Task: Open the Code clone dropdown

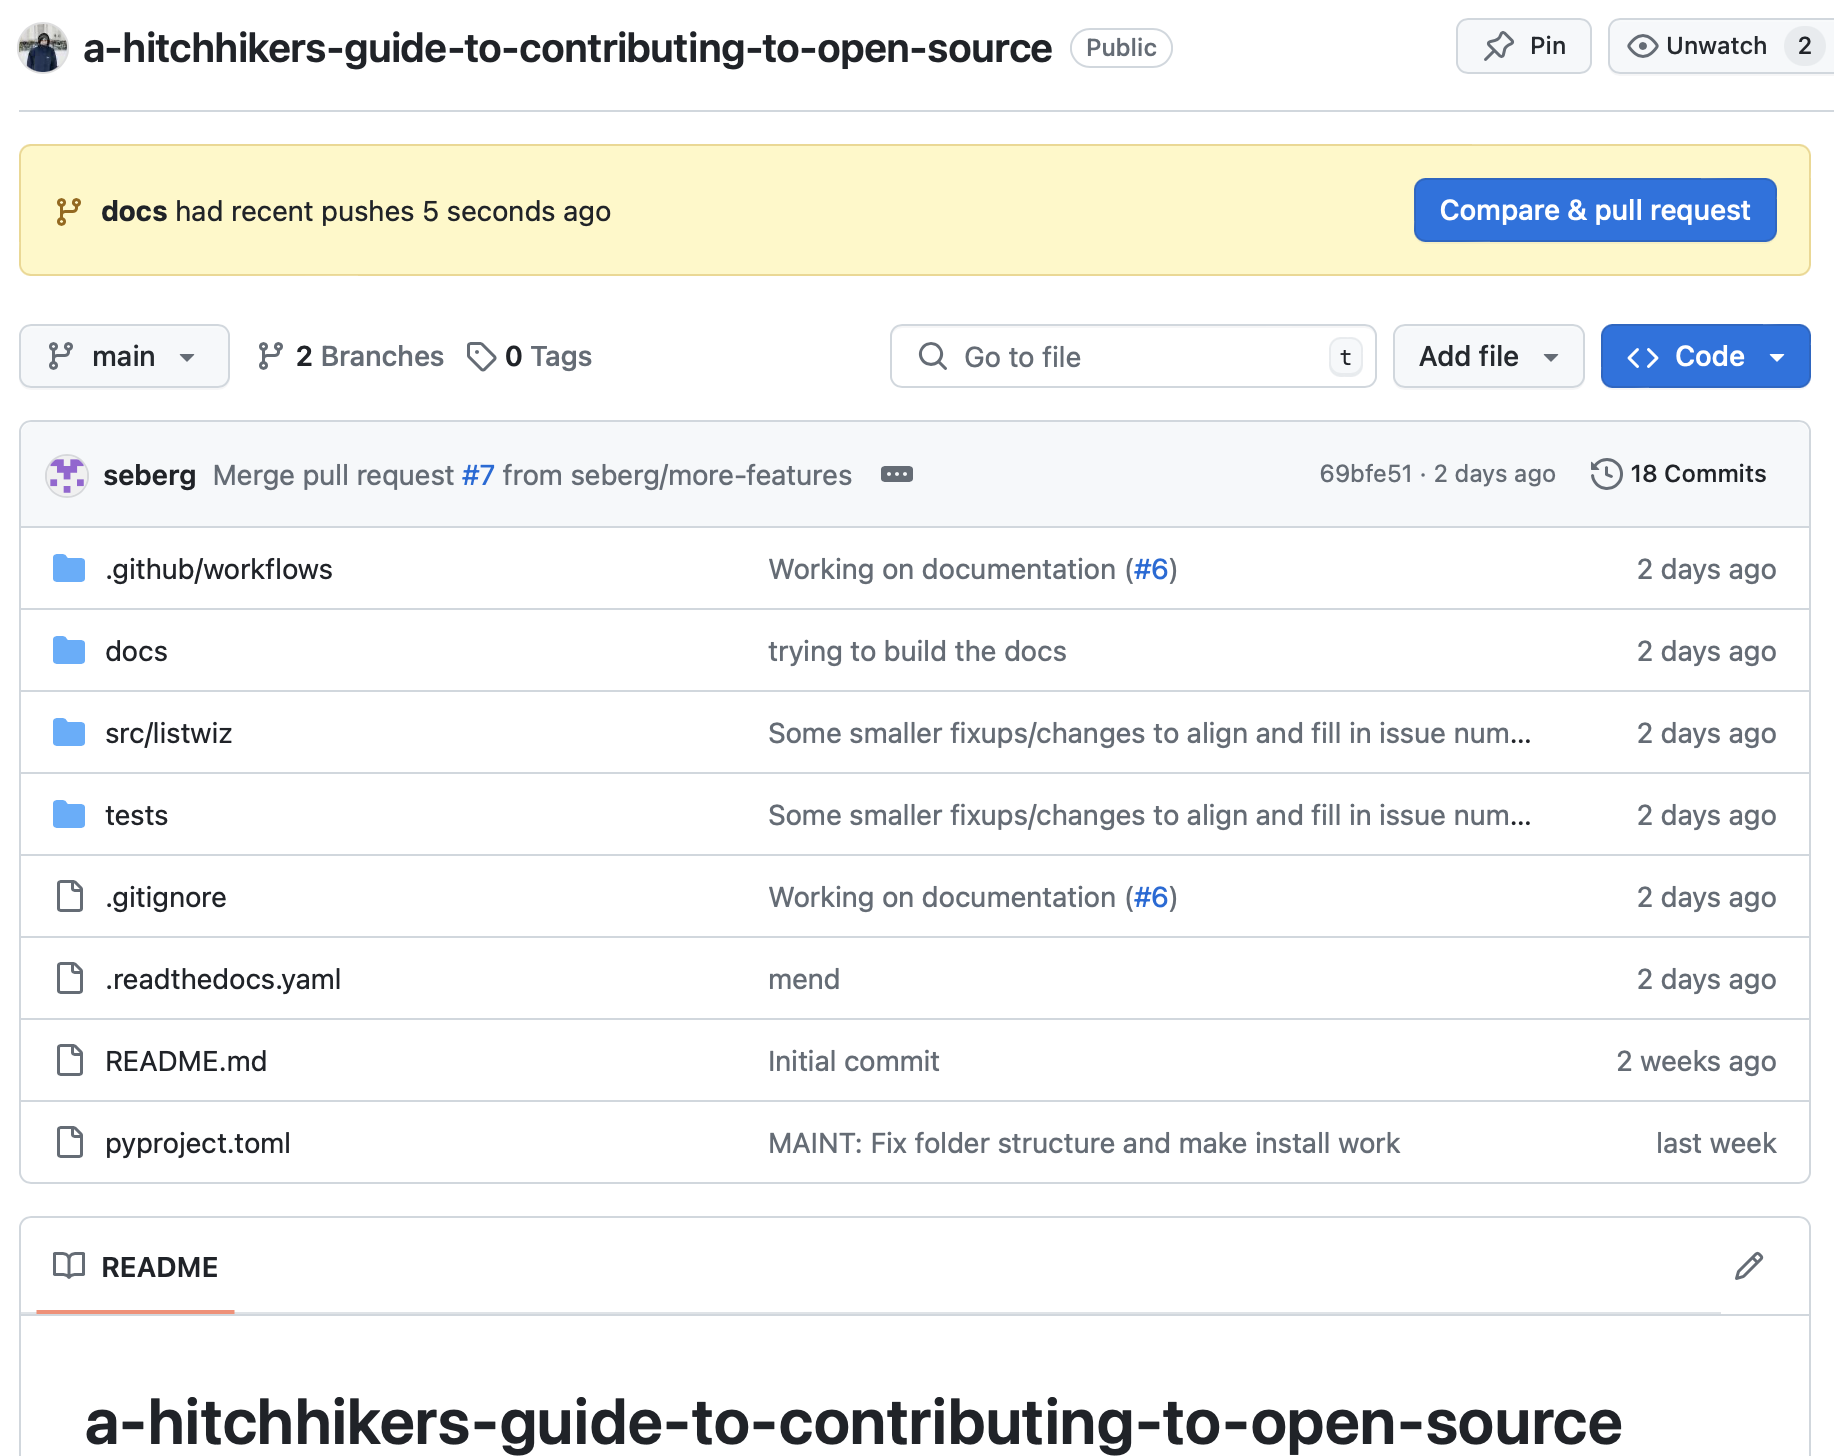Action: coord(1705,356)
